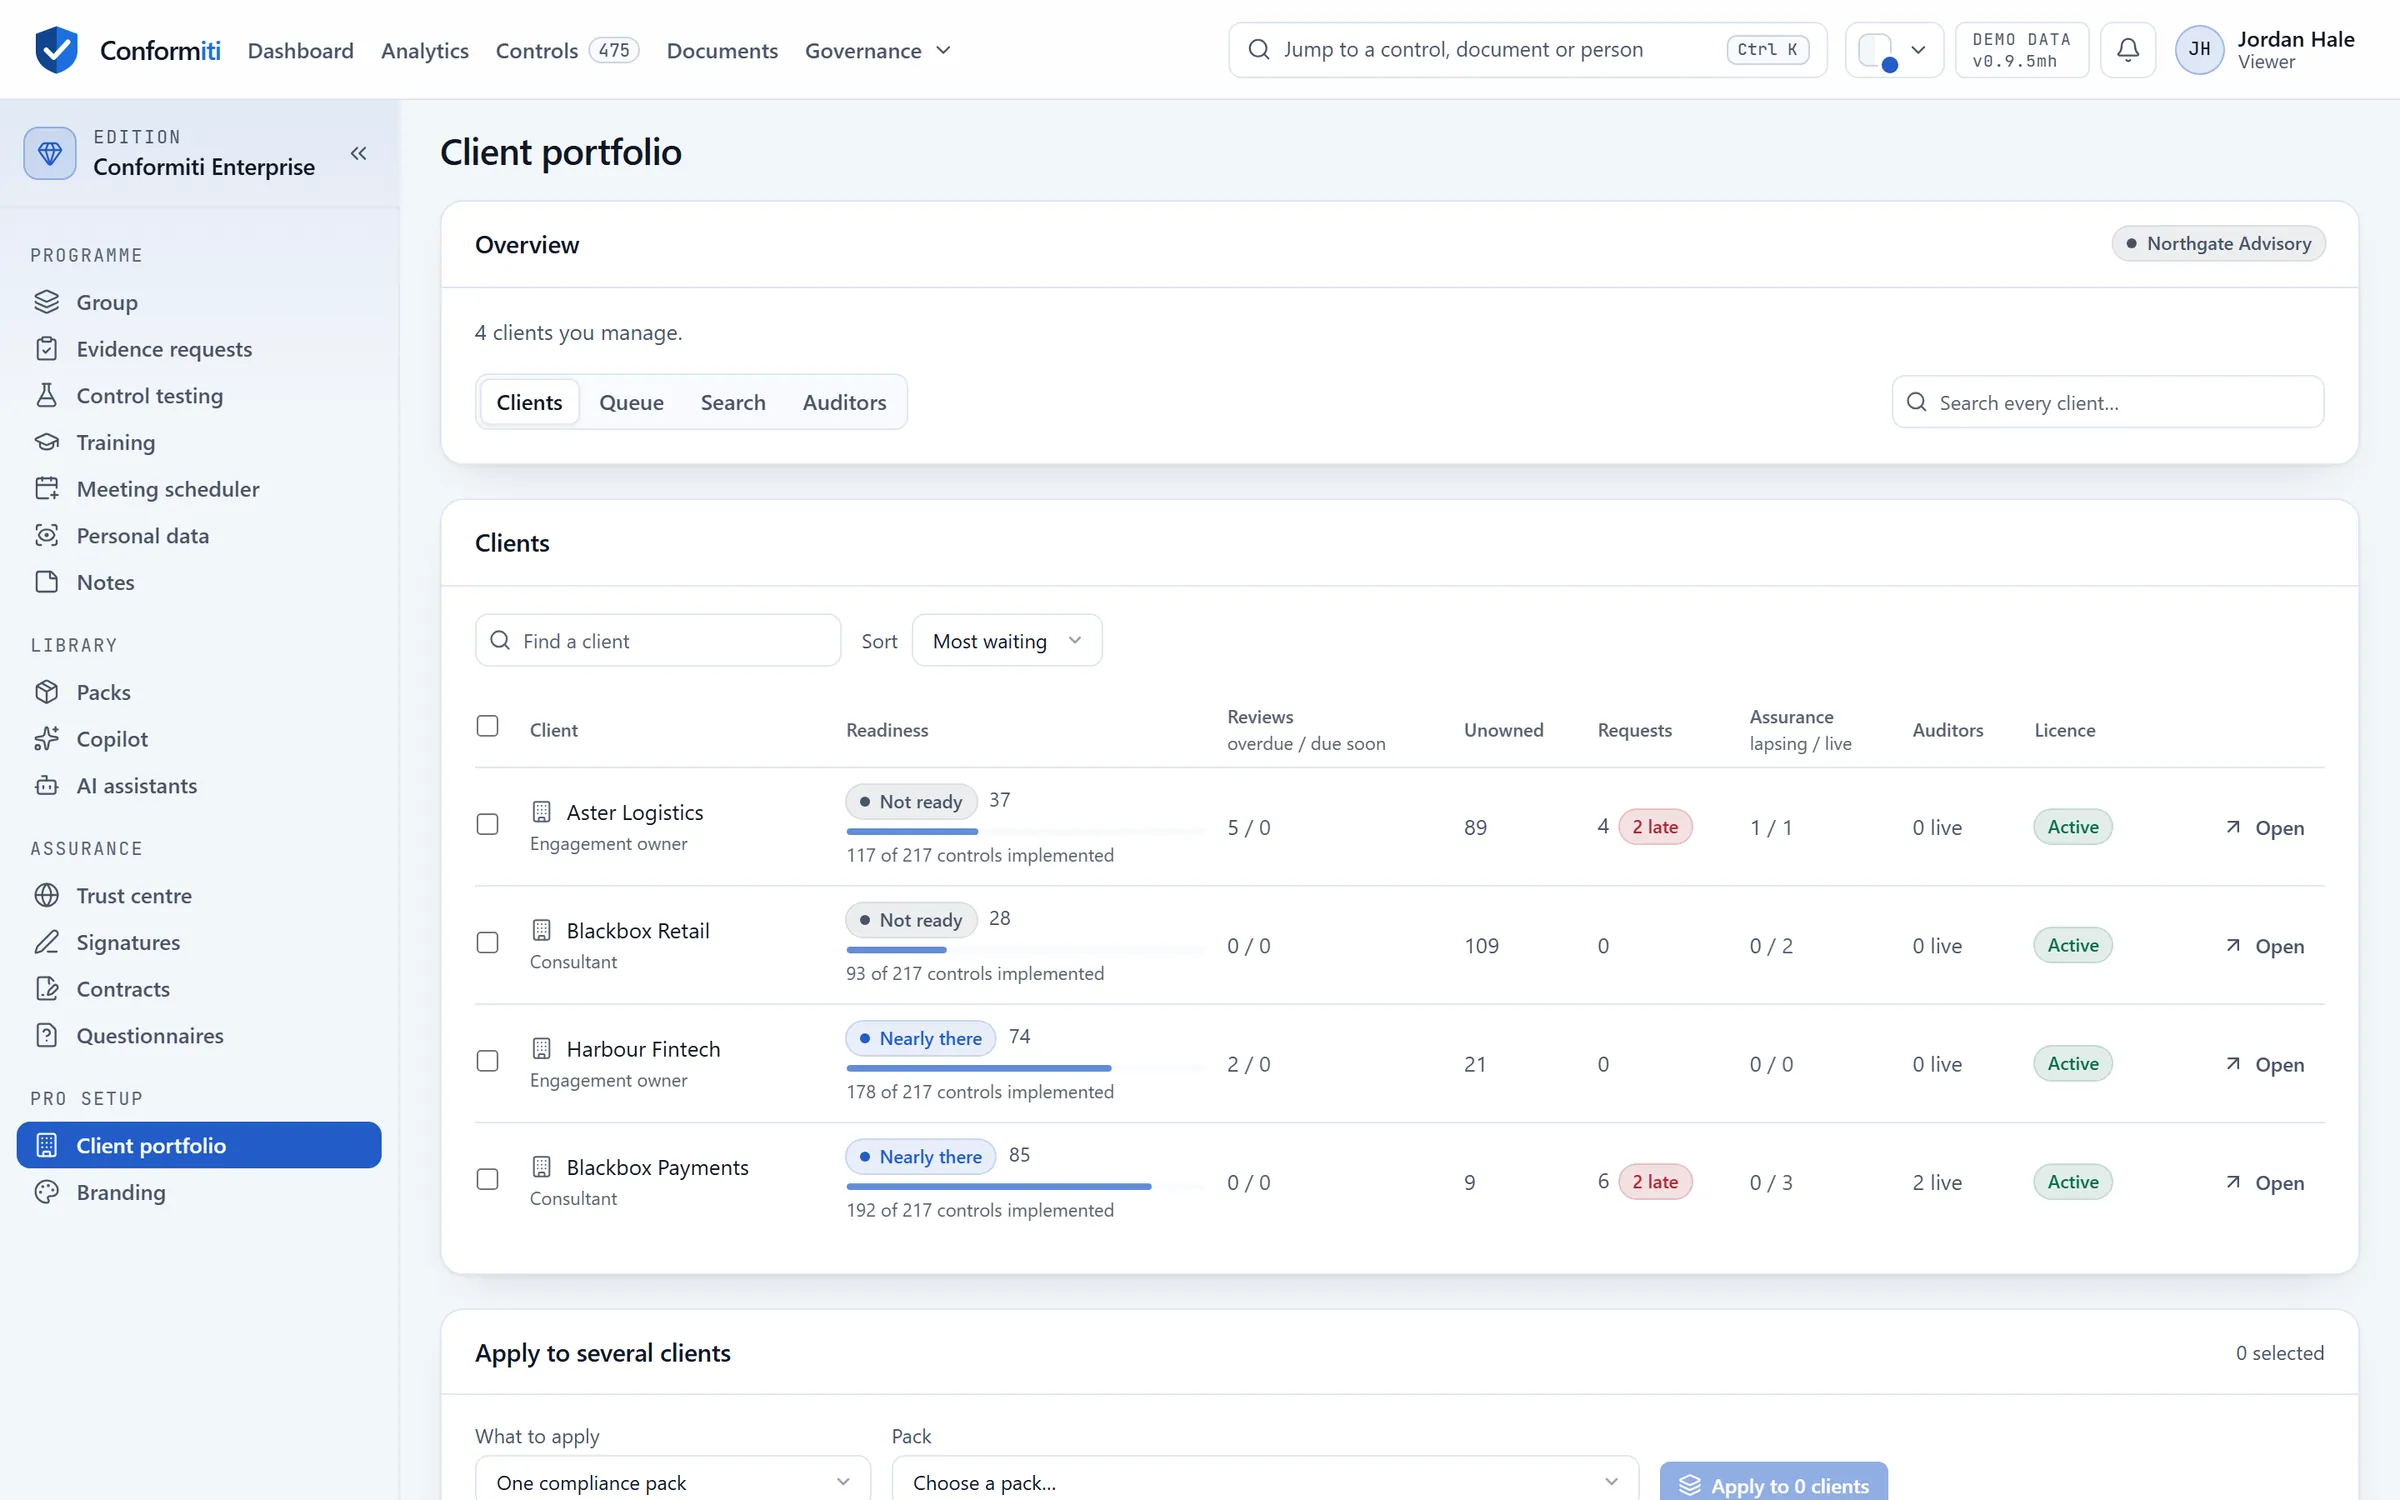Open Training graduation cap icon

(x=47, y=442)
